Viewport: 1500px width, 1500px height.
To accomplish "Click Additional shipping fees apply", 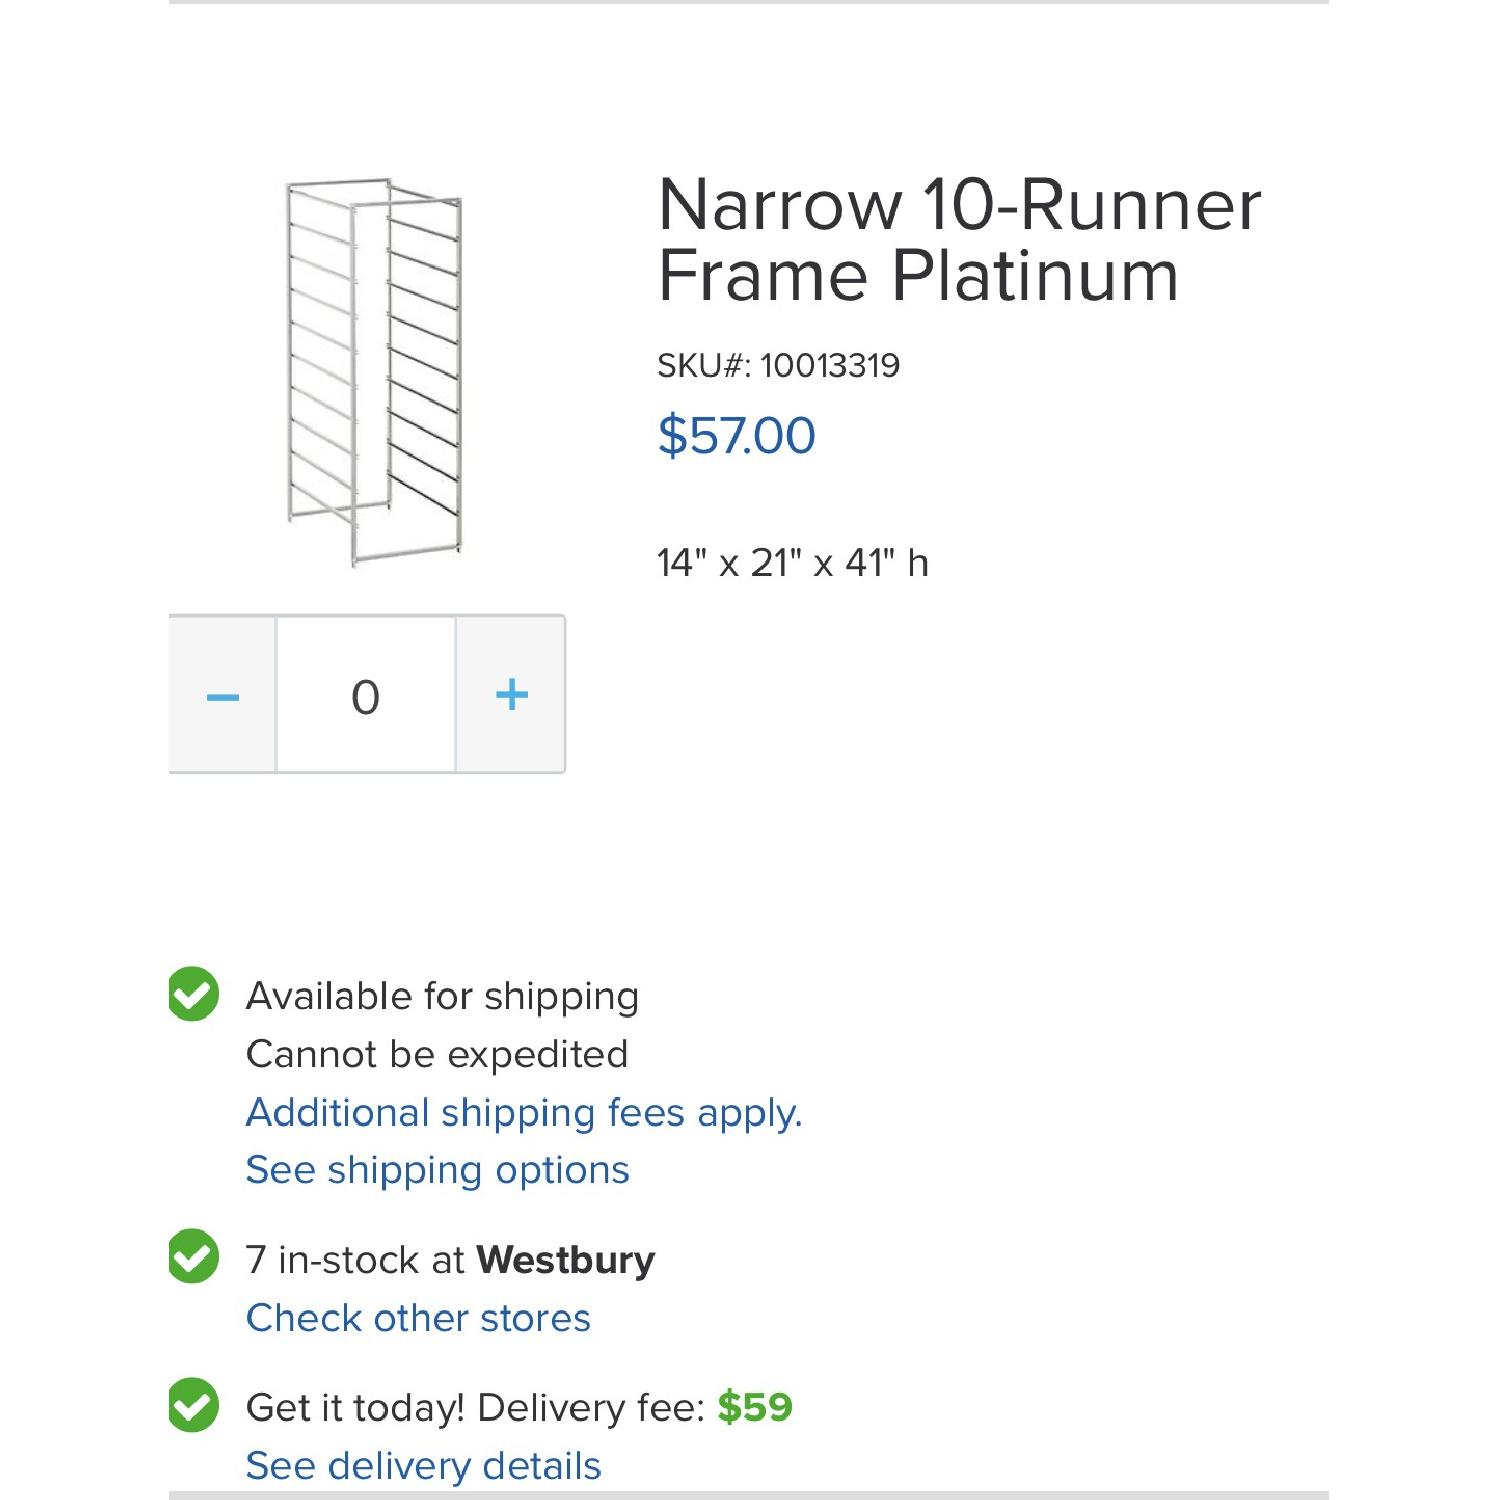I will coord(525,1111).
